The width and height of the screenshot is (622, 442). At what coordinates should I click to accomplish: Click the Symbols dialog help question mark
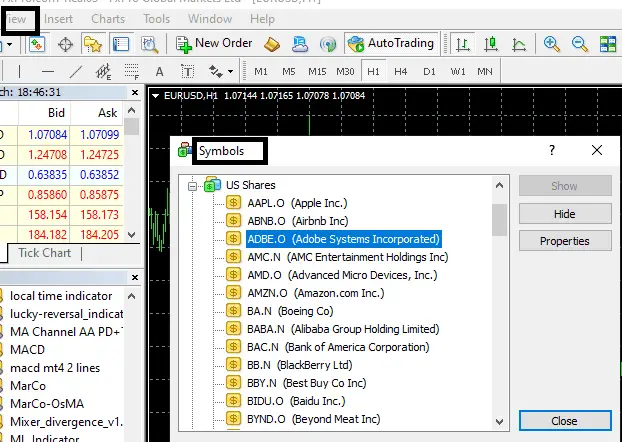(x=552, y=150)
